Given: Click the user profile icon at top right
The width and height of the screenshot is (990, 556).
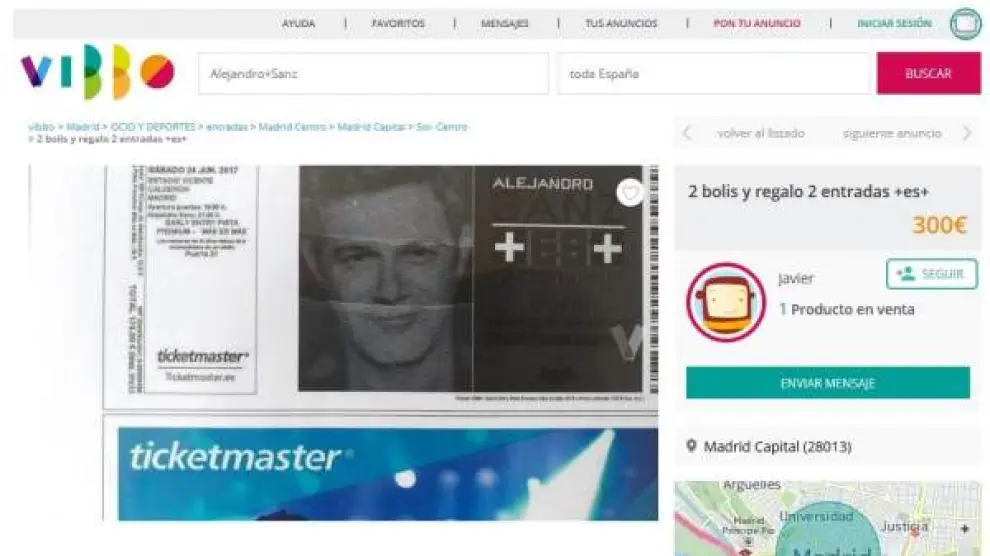Looking at the screenshot, I should coord(965,23).
